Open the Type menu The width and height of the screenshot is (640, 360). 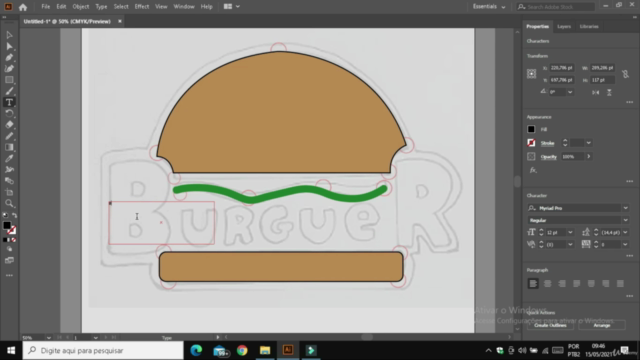[101, 7]
